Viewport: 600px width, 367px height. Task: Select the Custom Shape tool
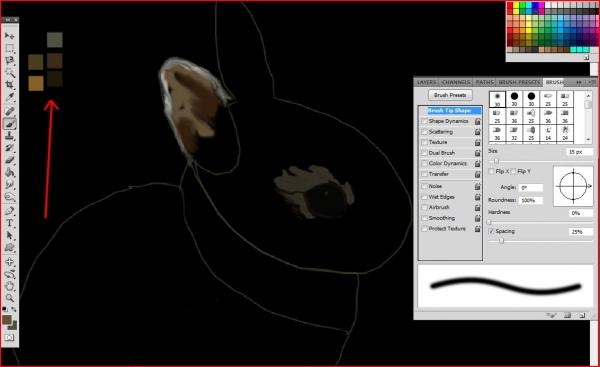click(10, 248)
